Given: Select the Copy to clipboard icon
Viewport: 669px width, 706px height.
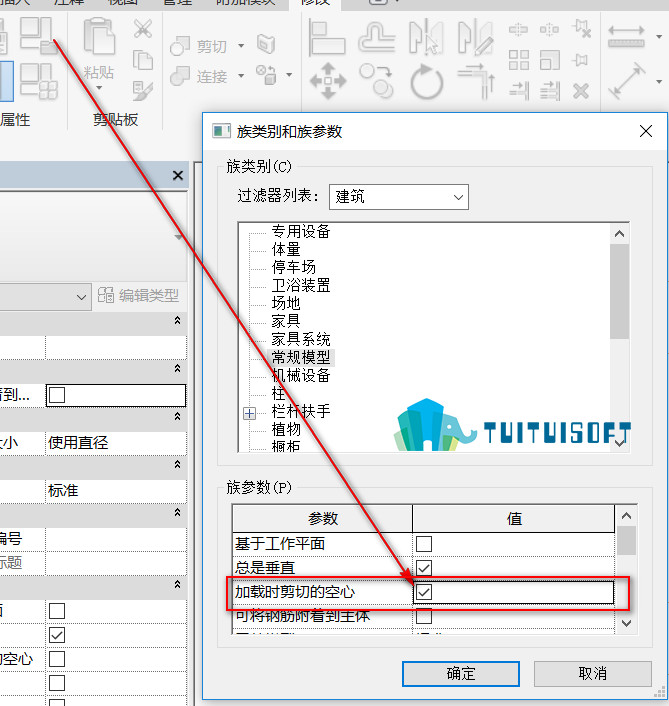Looking at the screenshot, I should click(x=143, y=60).
